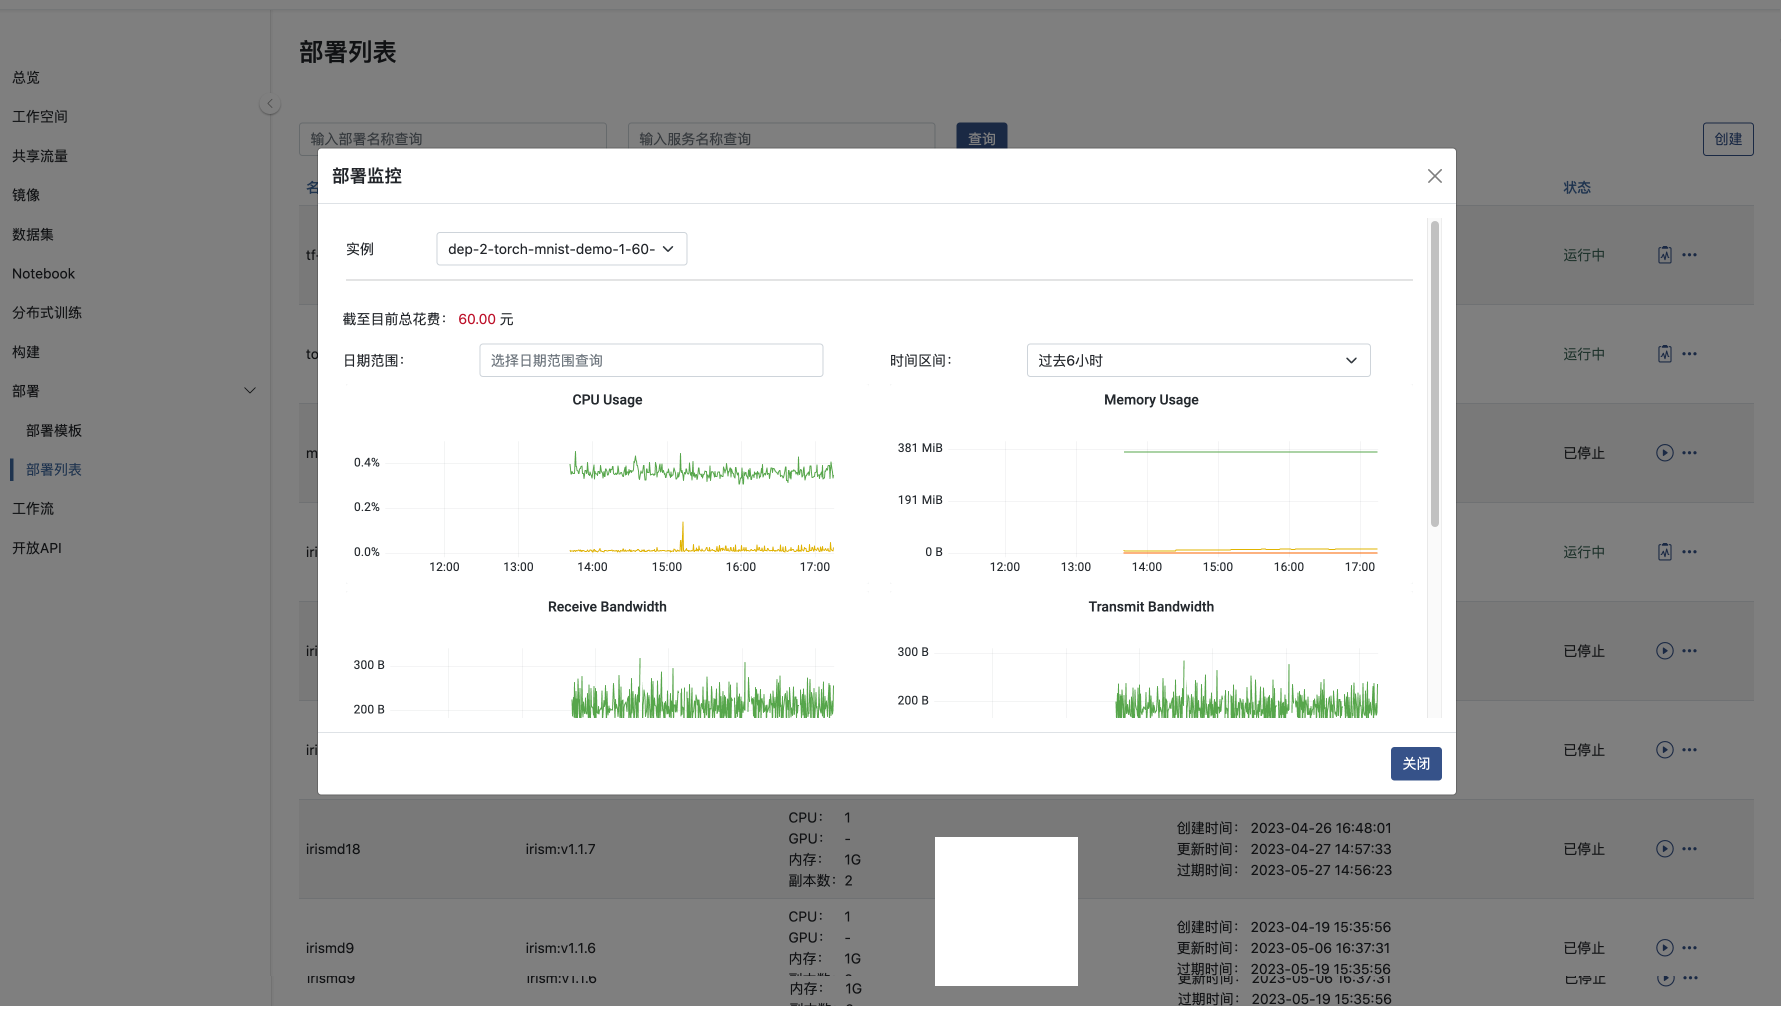This screenshot has height=1014, width=1781.
Task: Expand the 时间区间 dropdown showing 过去6小时
Action: (x=1197, y=360)
